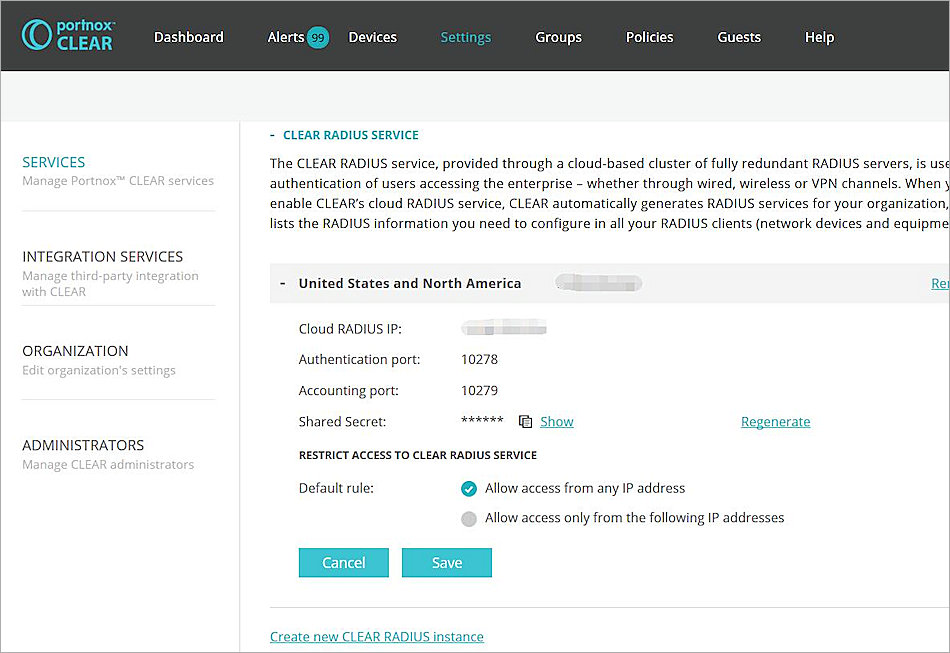
Task: Select SERVICES in the left sidebar
Action: [x=53, y=162]
